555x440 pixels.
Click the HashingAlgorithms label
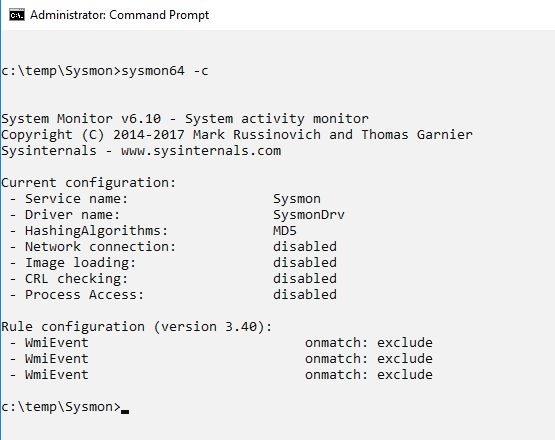(x=96, y=231)
